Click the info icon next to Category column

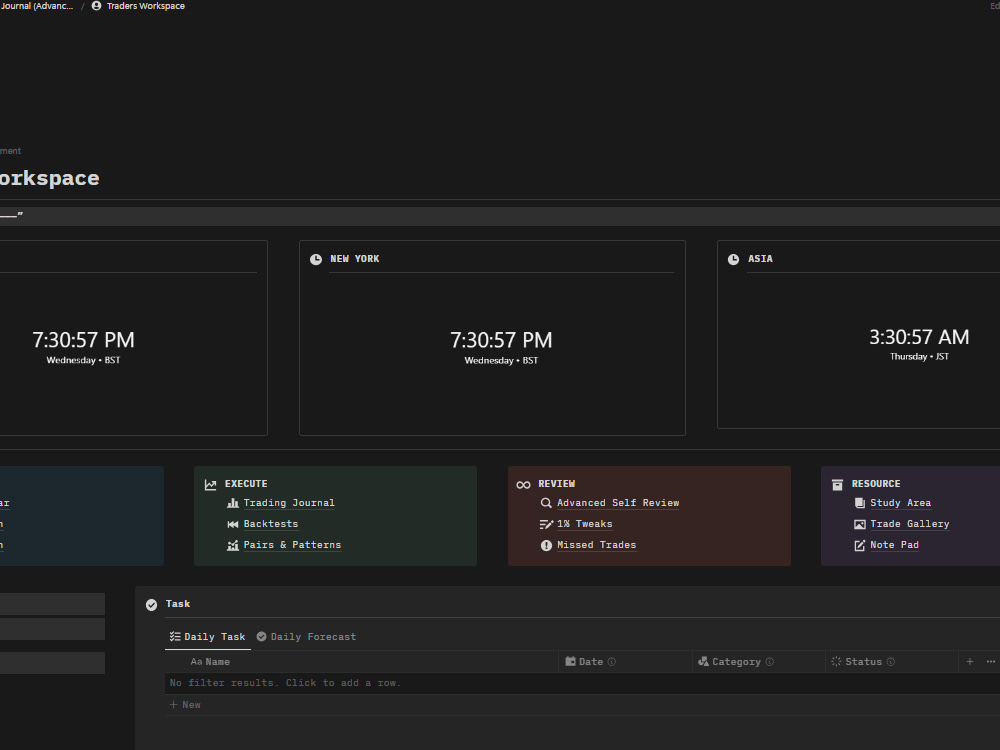(x=770, y=662)
